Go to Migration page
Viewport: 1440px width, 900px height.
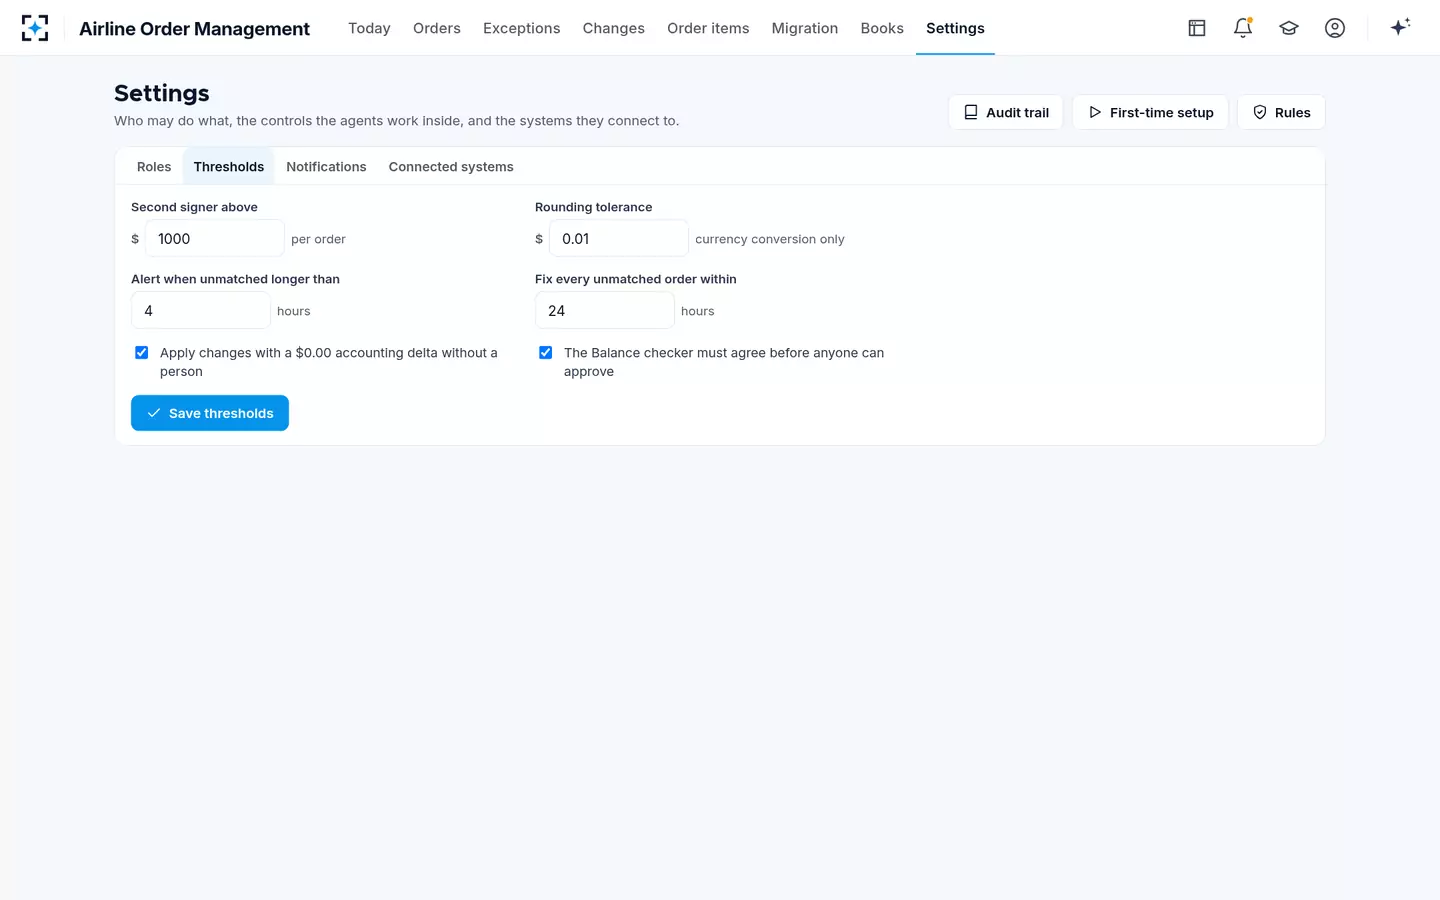click(x=805, y=28)
